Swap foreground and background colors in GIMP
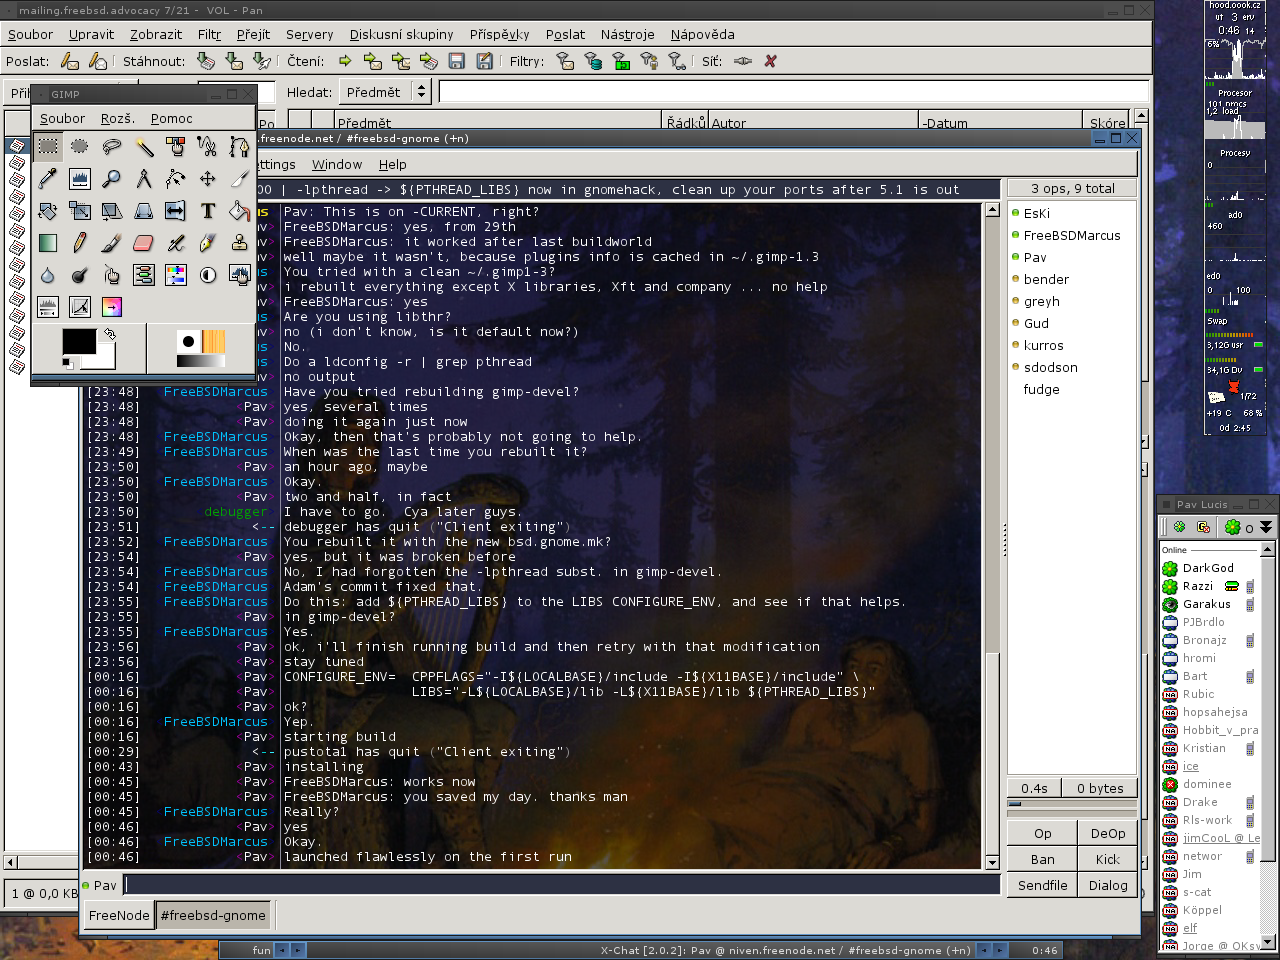 pos(110,334)
